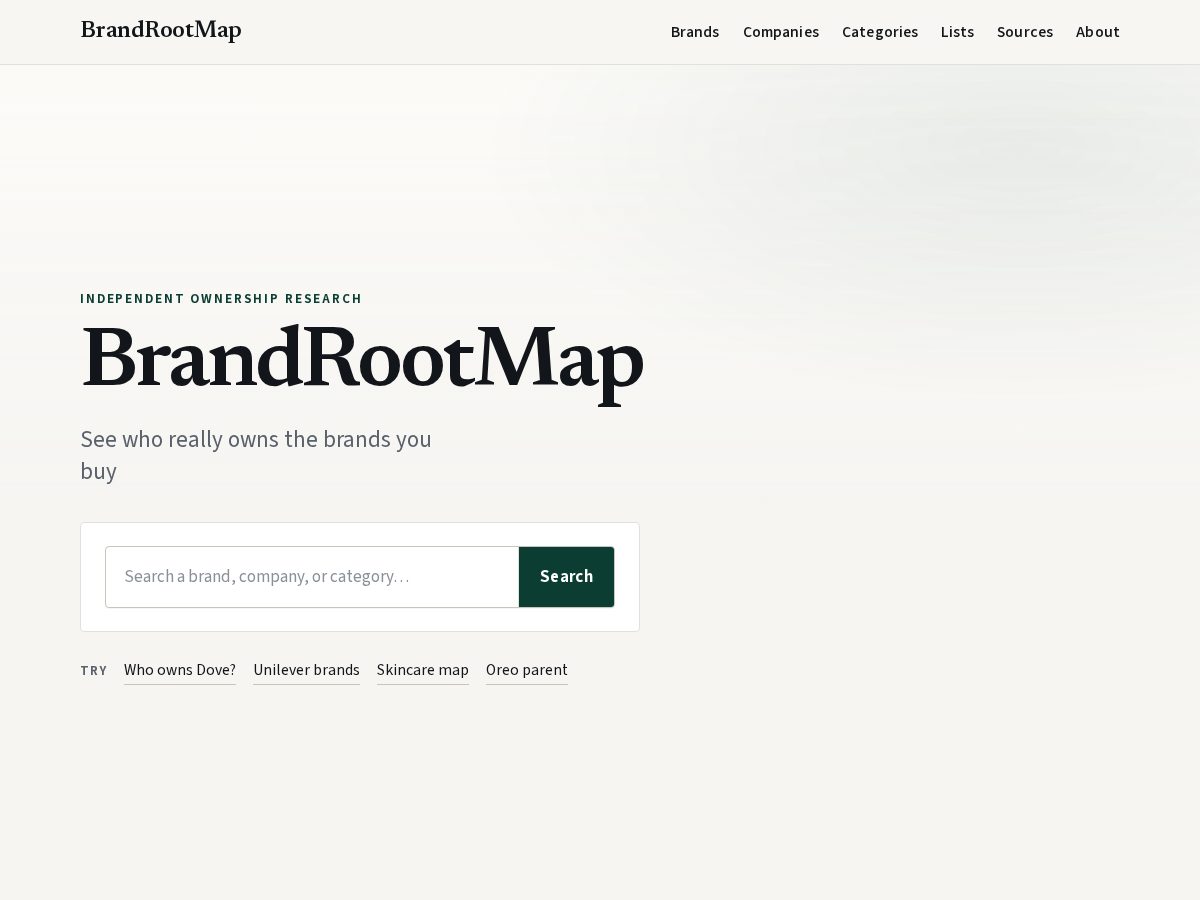Click the green Search button
The image size is (1200, 900).
point(567,577)
